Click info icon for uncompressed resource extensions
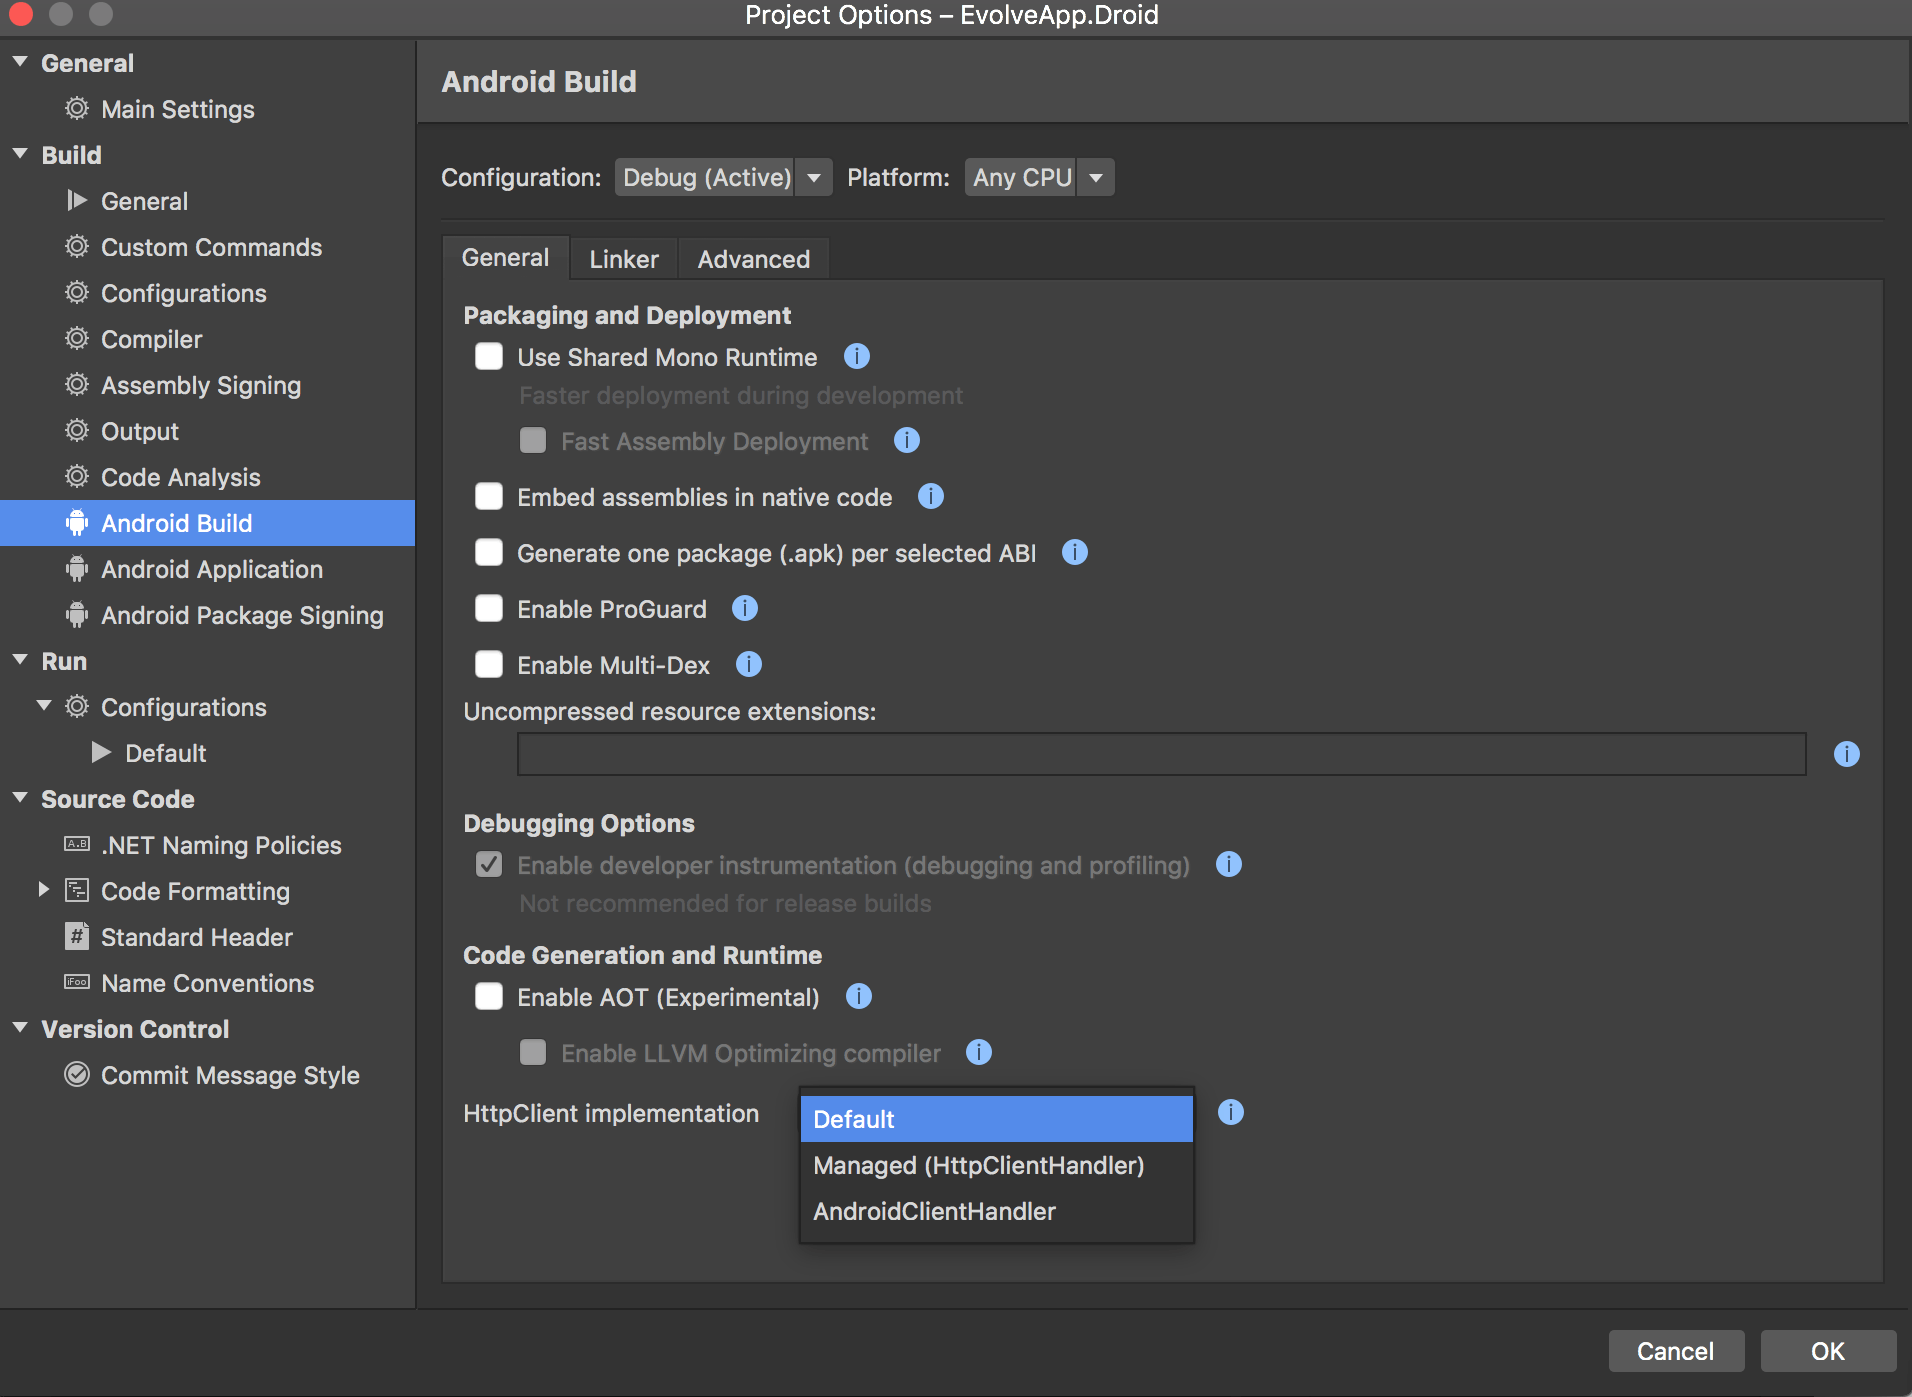This screenshot has width=1912, height=1397. pos(1847,755)
